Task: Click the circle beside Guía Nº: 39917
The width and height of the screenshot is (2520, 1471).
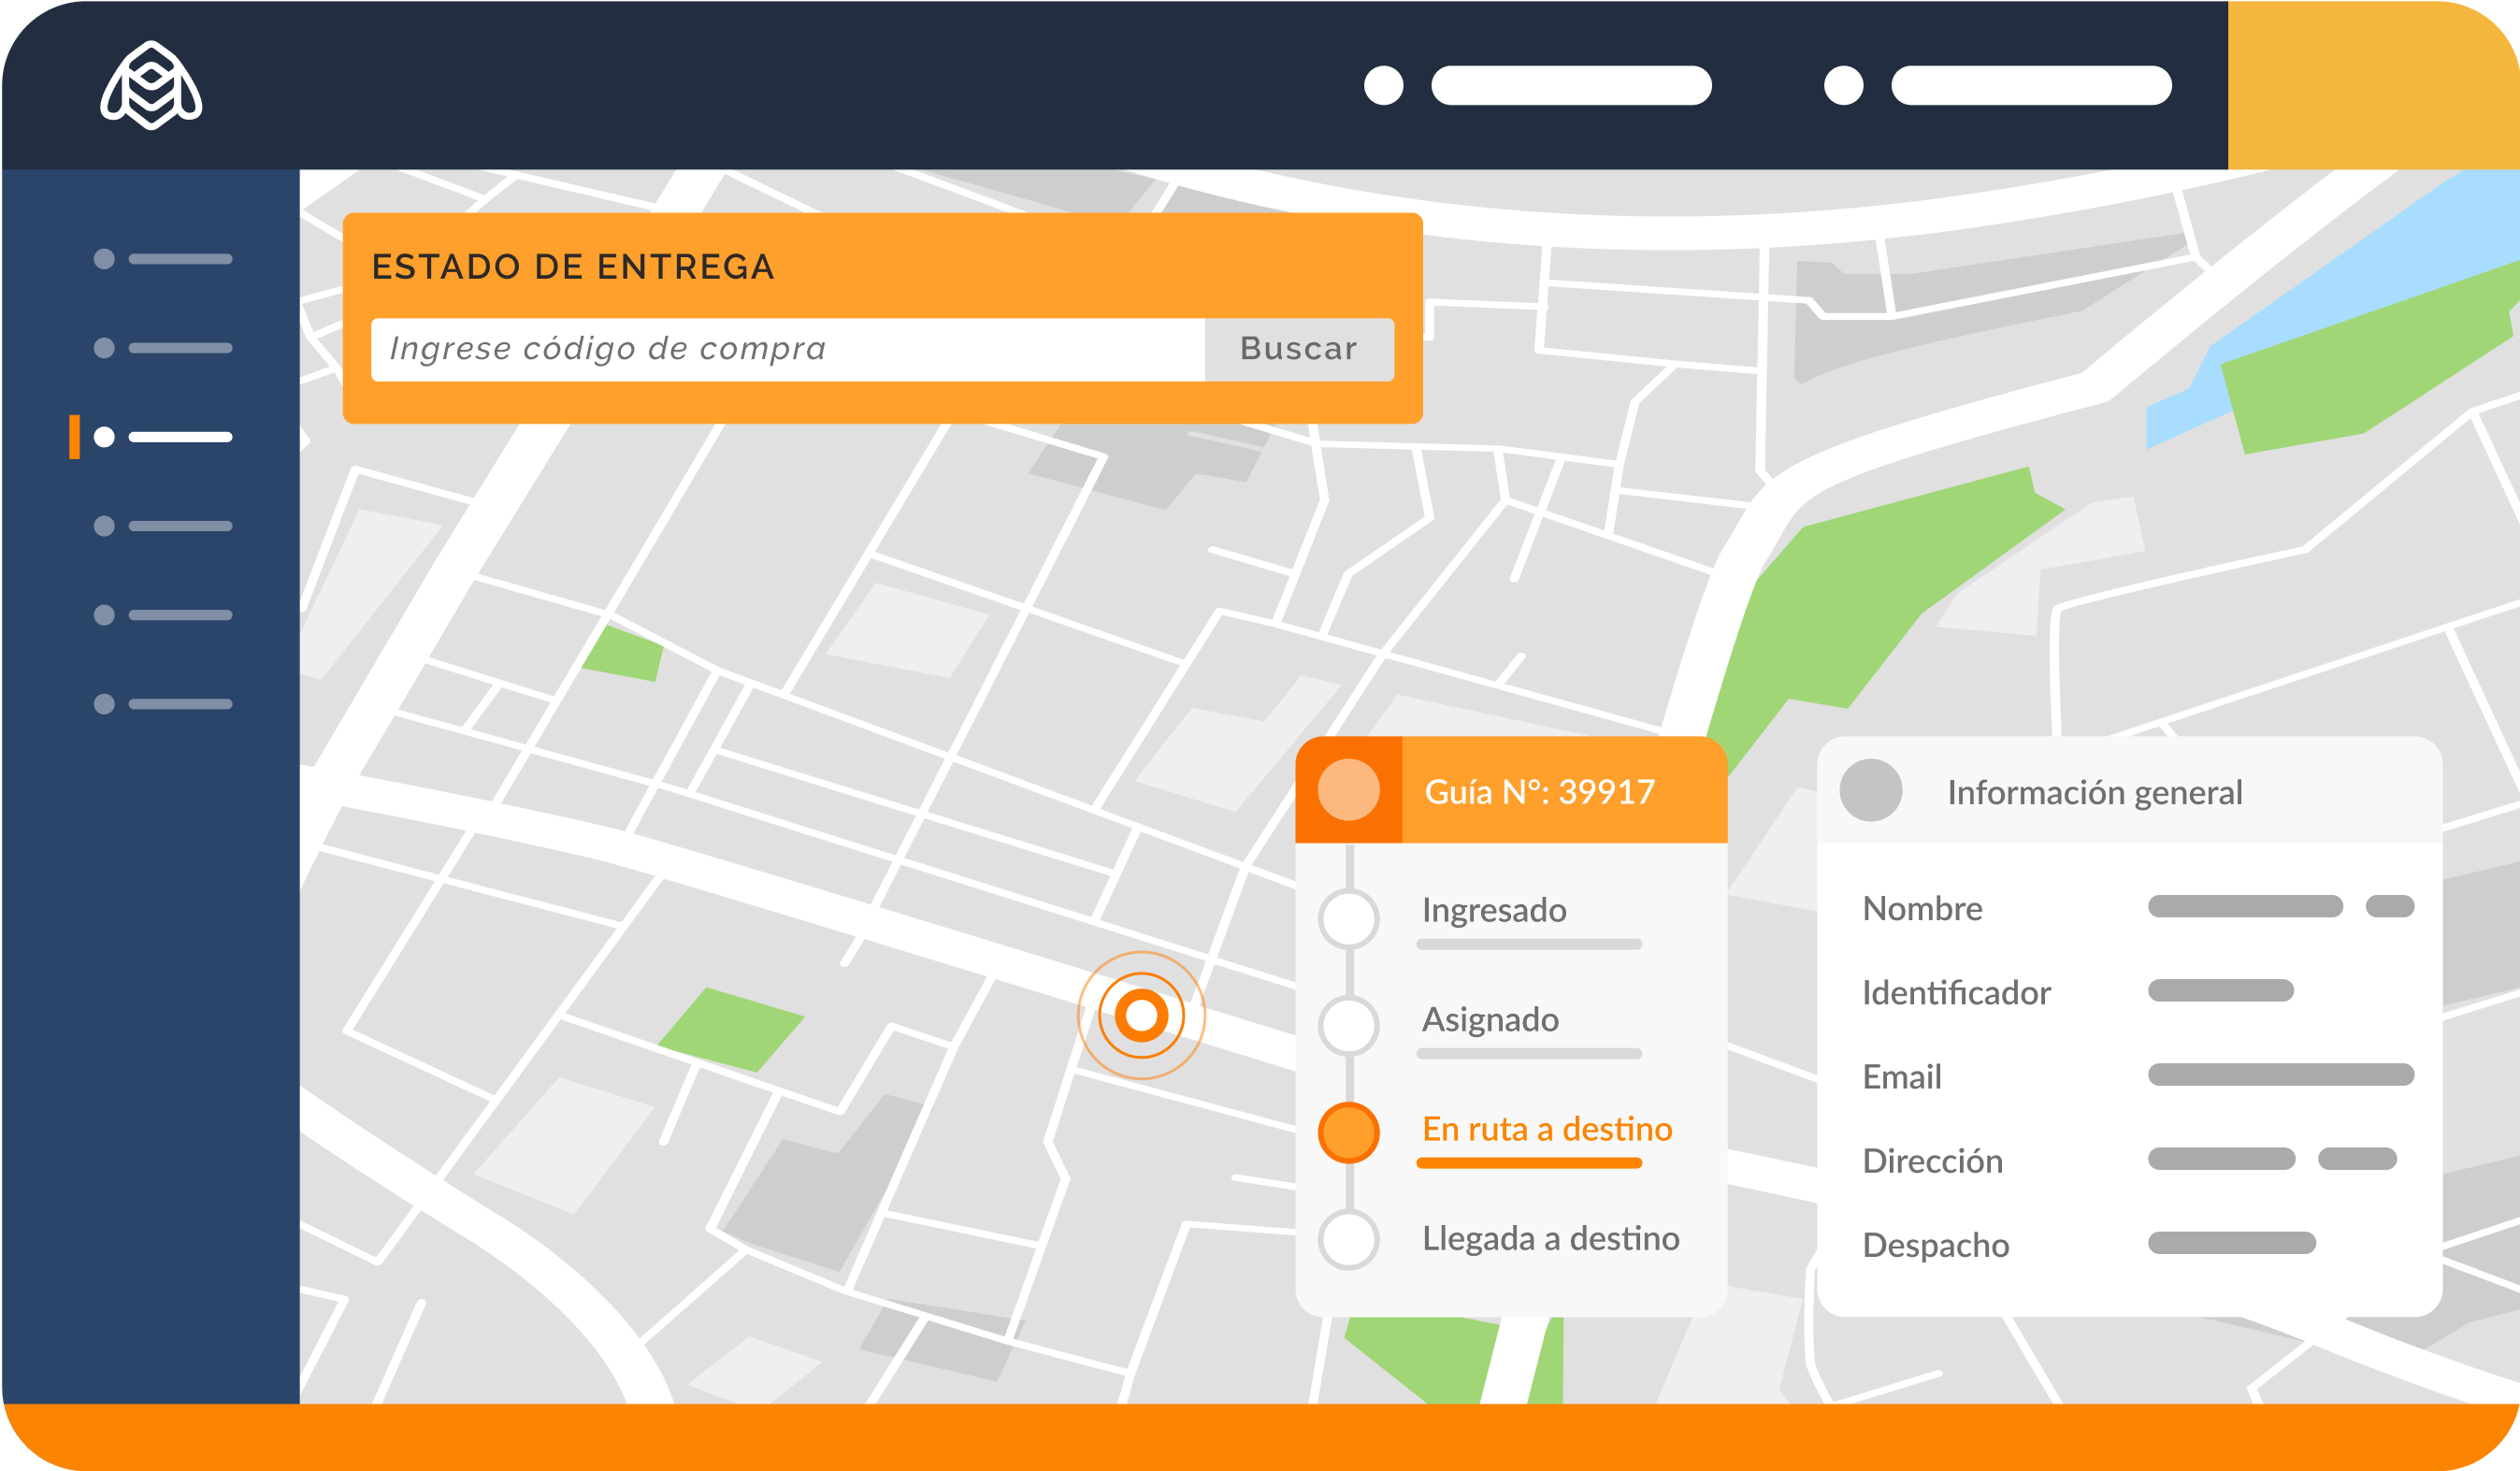Action: coord(1348,790)
